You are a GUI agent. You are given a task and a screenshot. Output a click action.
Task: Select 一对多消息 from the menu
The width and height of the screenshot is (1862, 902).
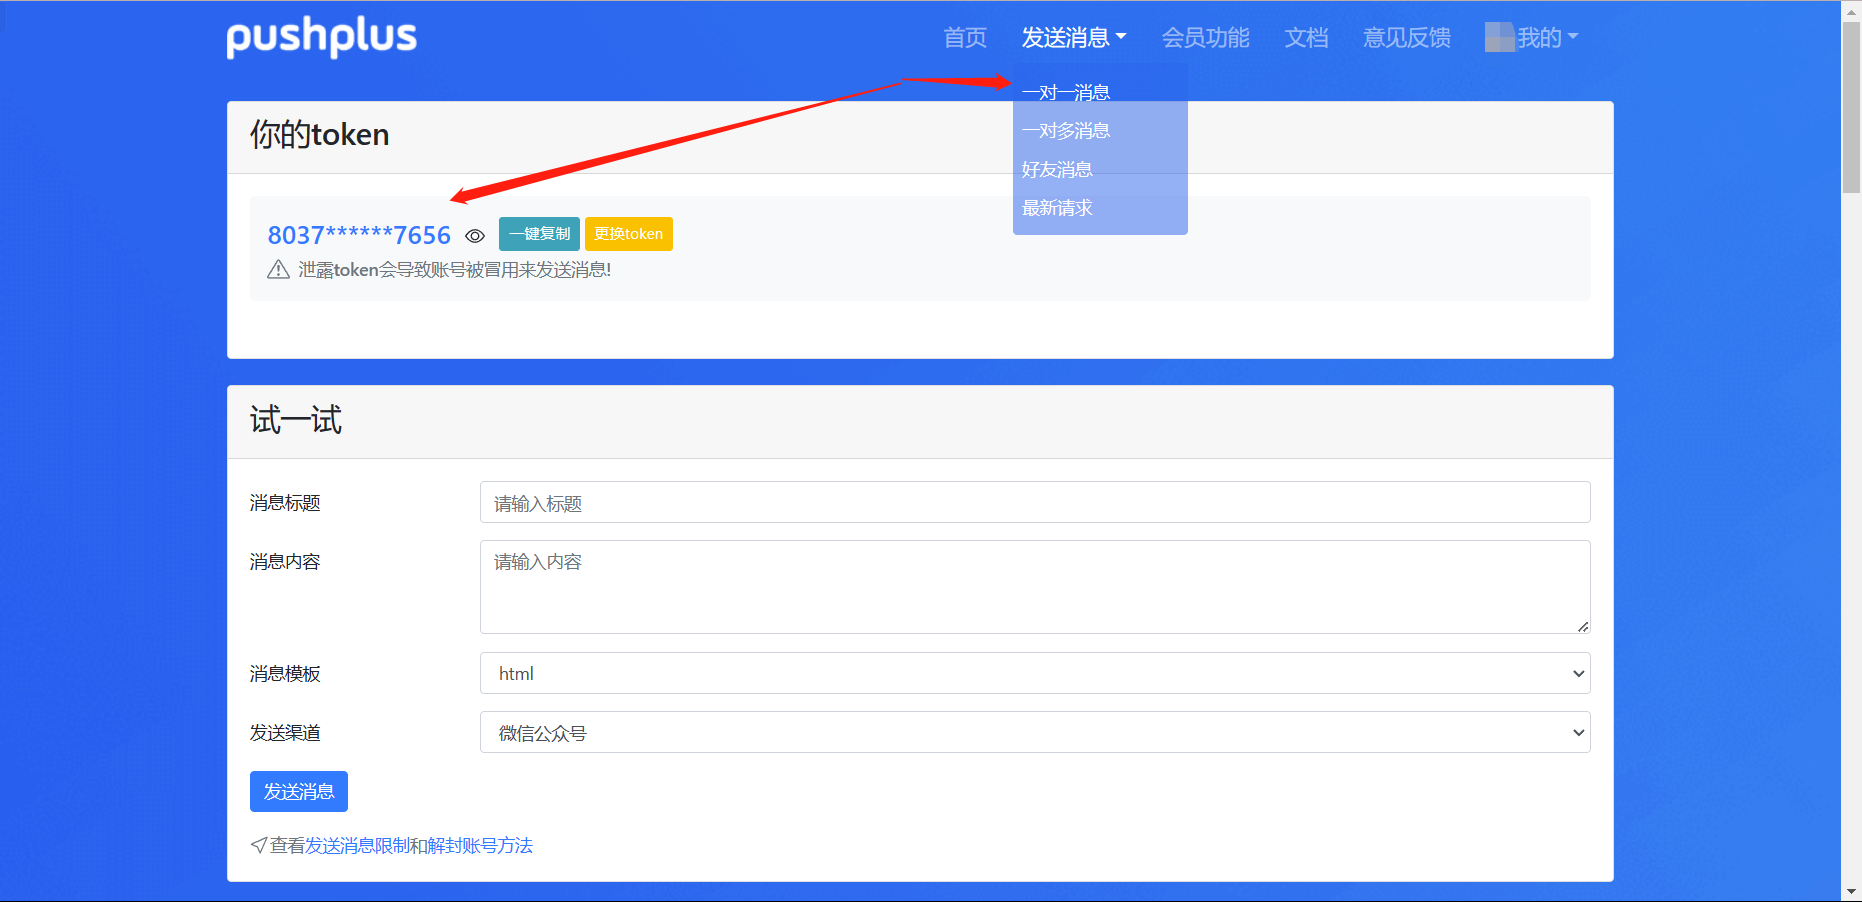point(1066,131)
